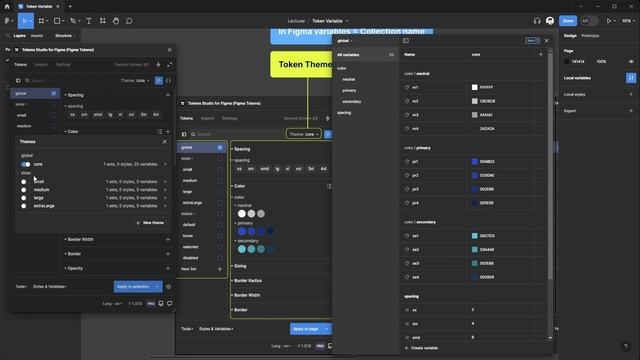Open the Inspect tab in Tokens Studio
Image resolution: width=640 pixels, height=360 pixels.
pyautogui.click(x=41, y=64)
